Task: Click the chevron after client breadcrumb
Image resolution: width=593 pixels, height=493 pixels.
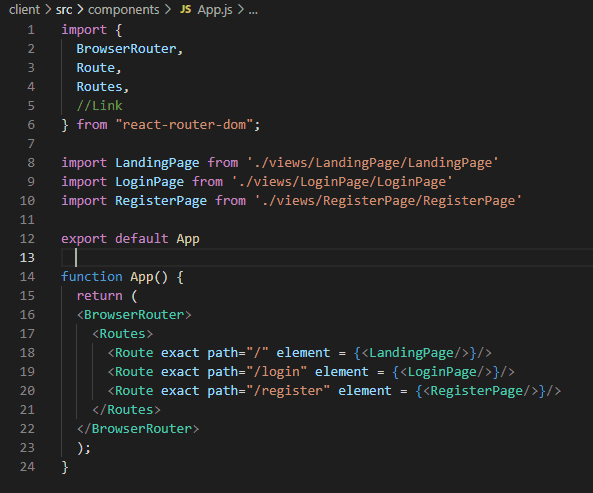Action: point(48,10)
